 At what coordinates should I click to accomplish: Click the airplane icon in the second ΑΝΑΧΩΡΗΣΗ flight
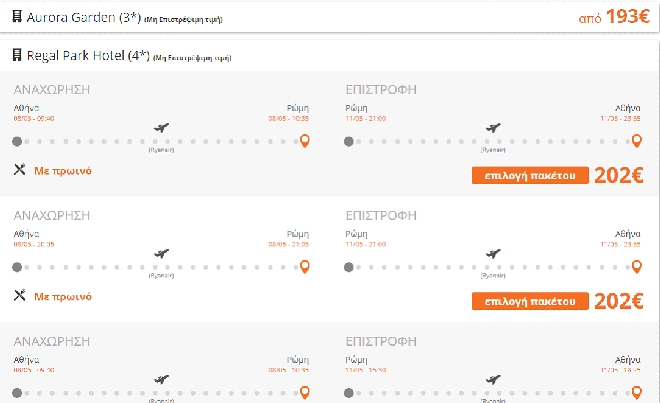pyautogui.click(x=162, y=254)
